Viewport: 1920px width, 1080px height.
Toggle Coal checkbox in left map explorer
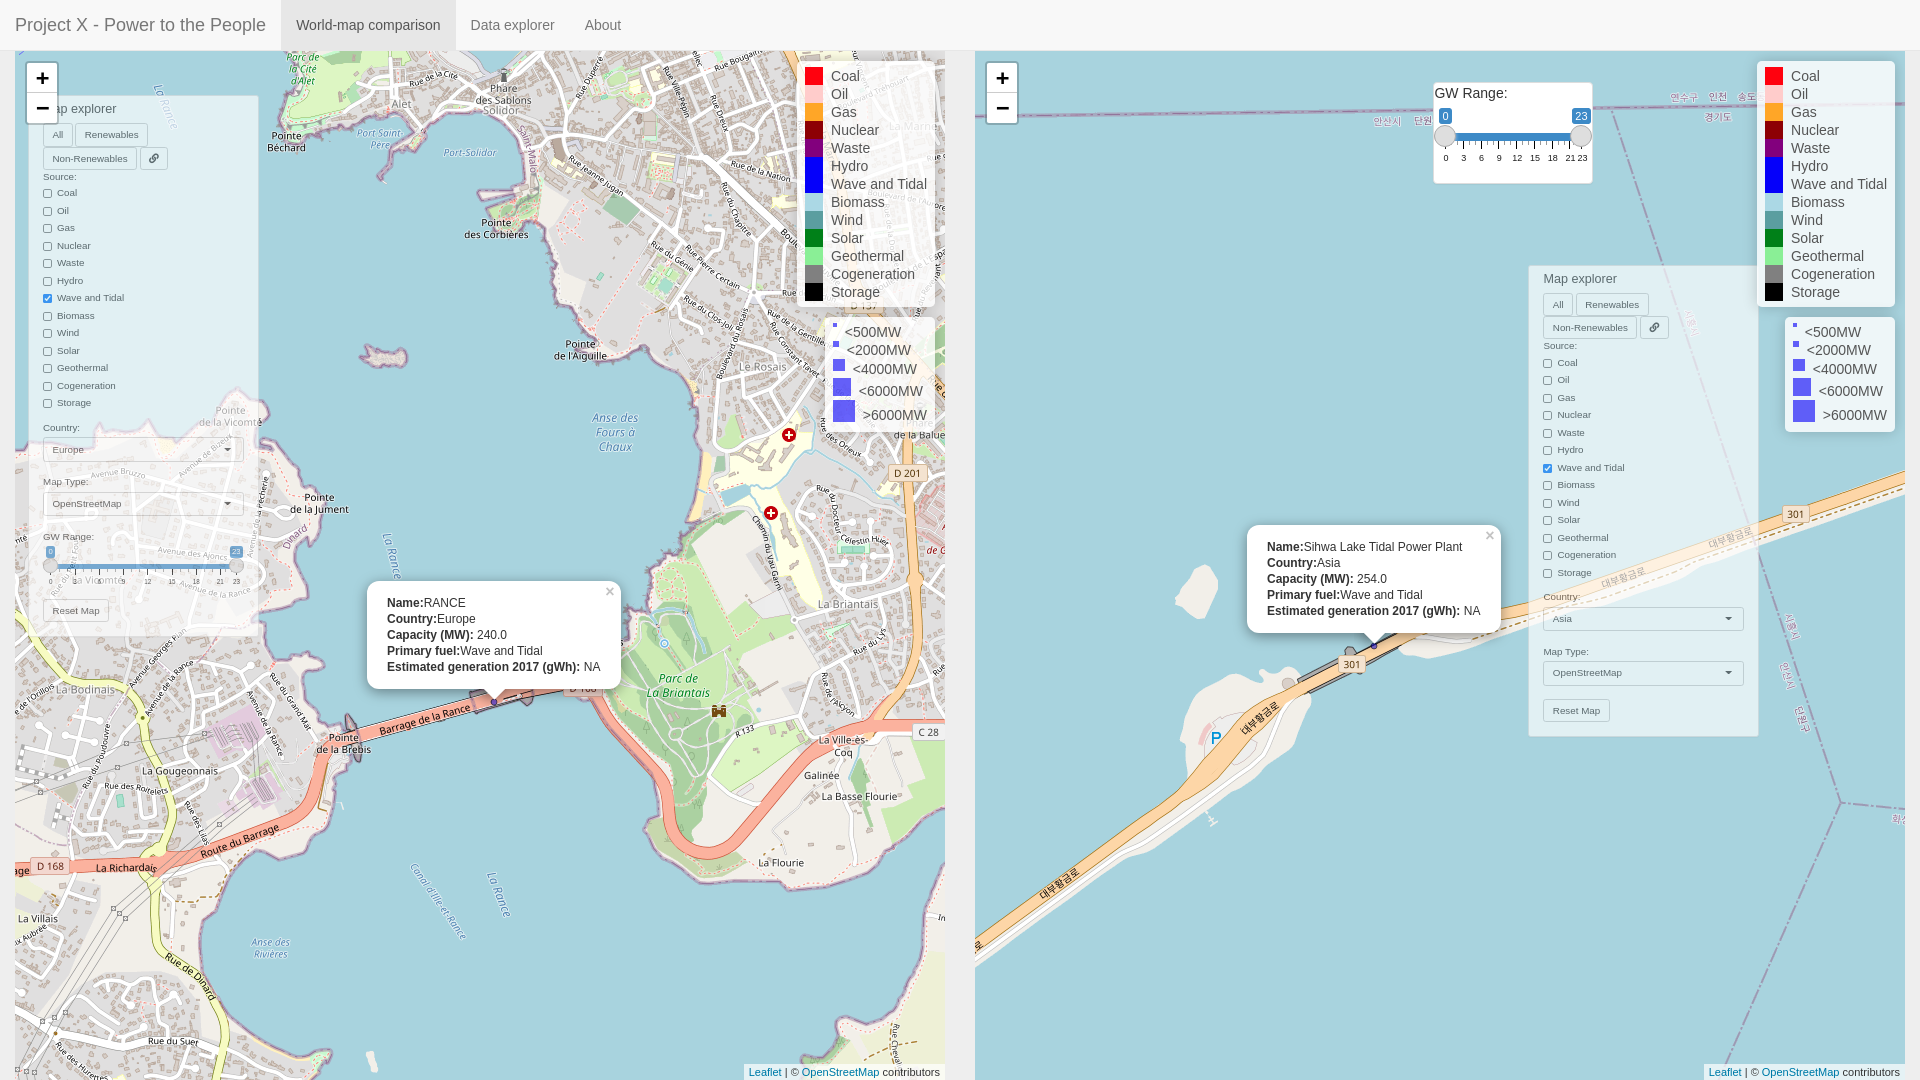point(47,194)
